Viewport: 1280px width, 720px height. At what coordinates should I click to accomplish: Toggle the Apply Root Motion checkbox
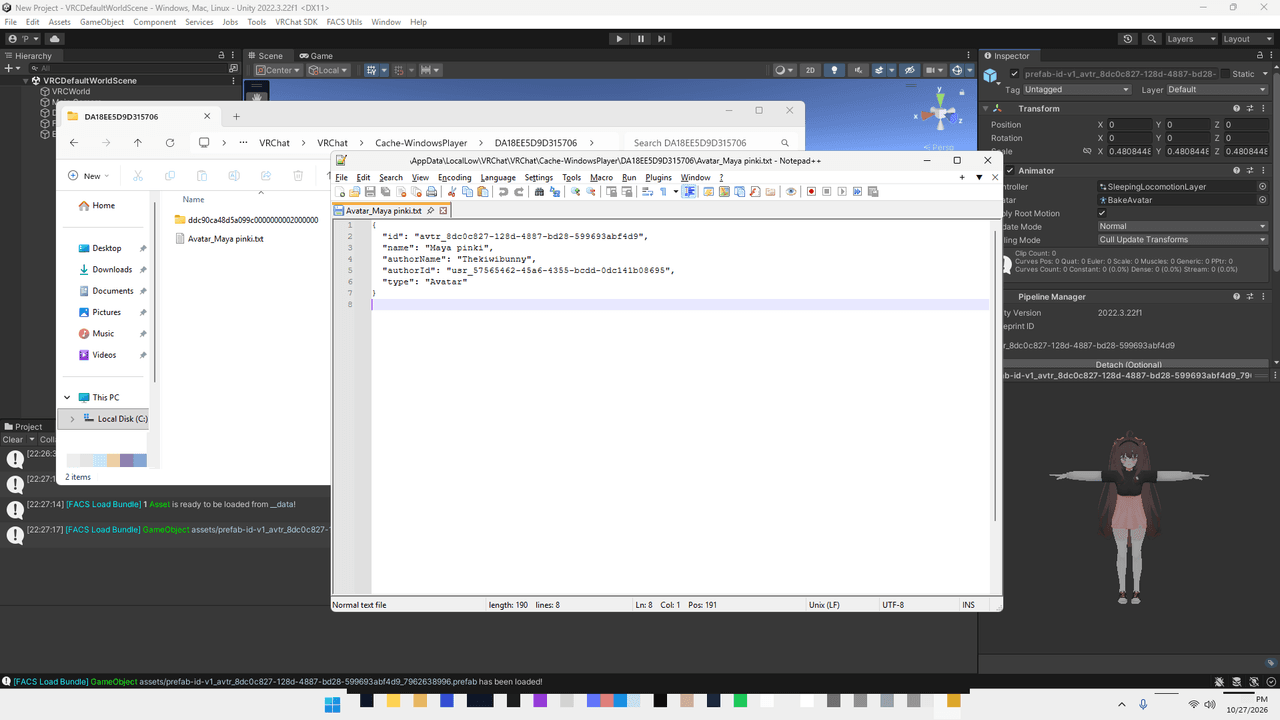click(x=1102, y=213)
